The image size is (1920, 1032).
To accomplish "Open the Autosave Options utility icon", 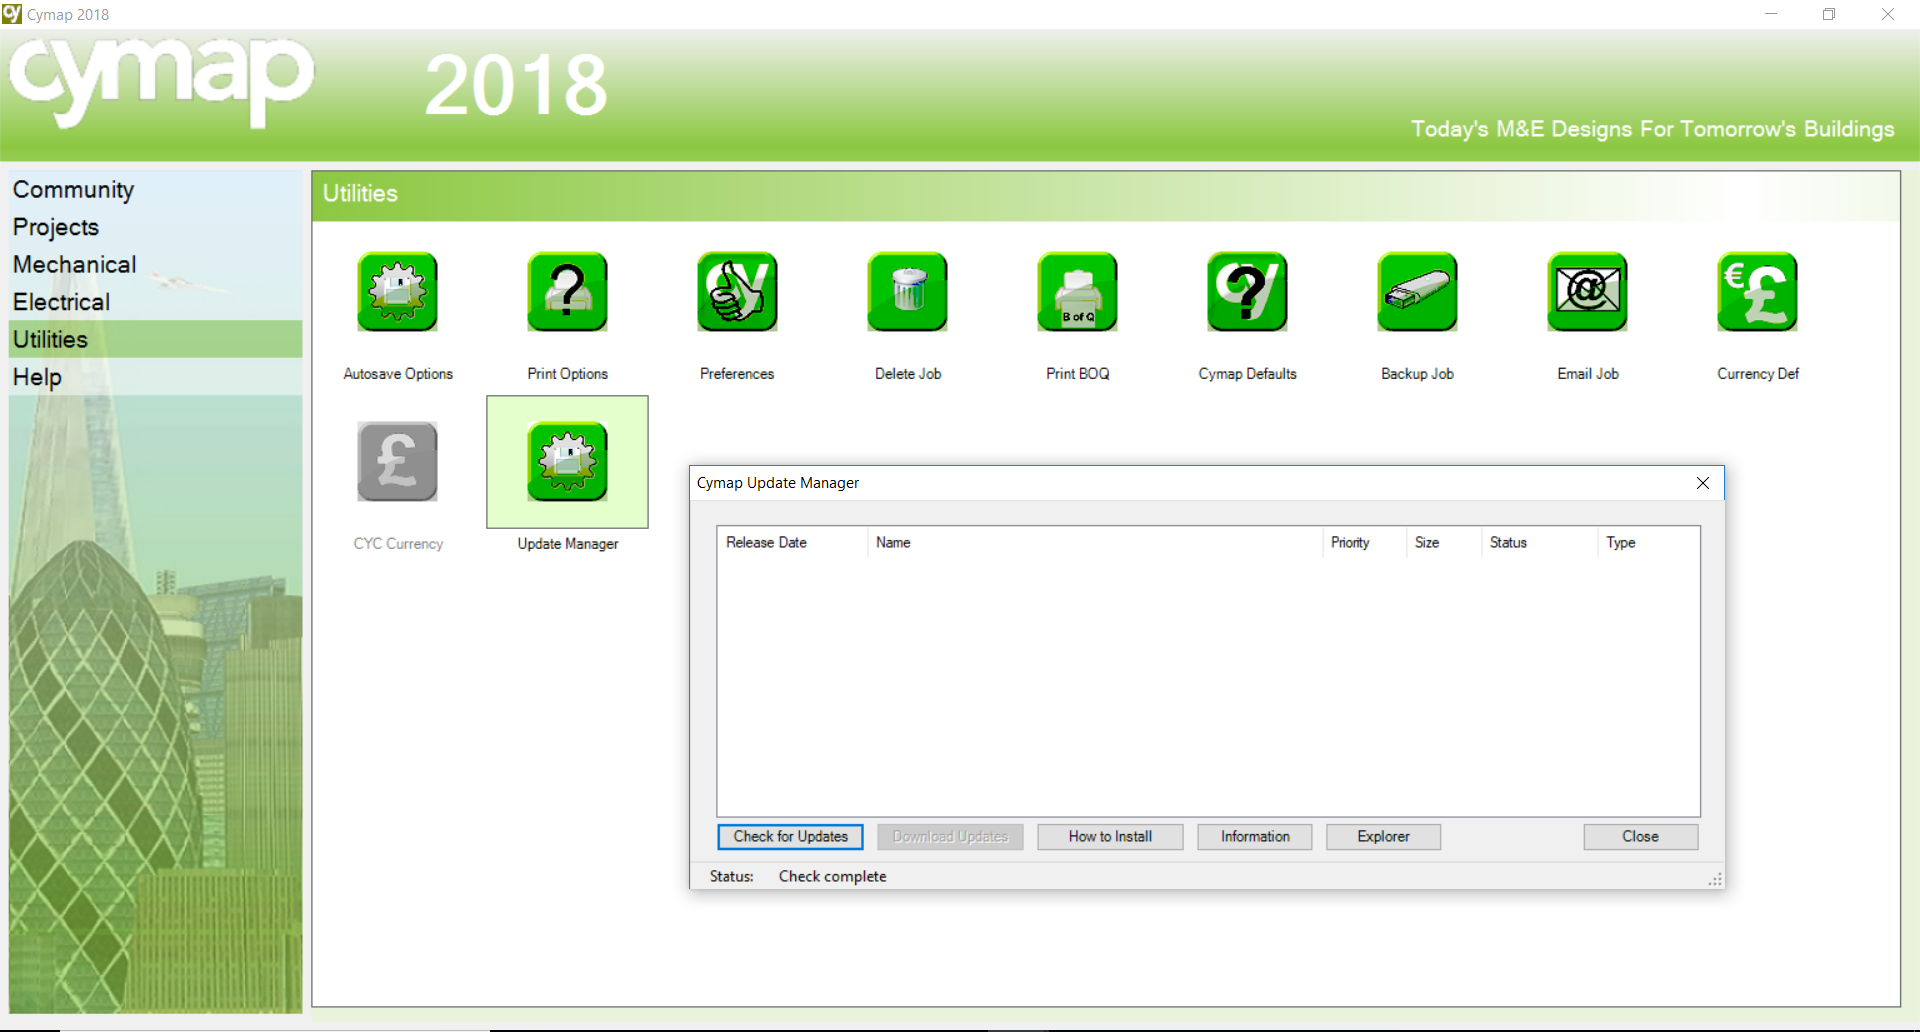I will point(397,291).
